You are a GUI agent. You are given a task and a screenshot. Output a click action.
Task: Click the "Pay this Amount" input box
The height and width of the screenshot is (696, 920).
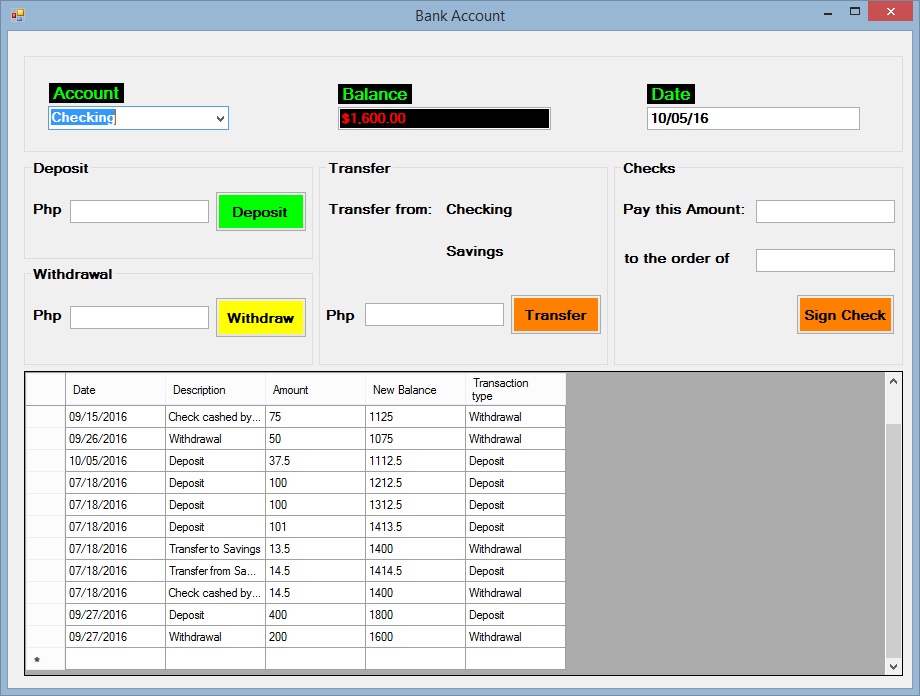(825, 210)
